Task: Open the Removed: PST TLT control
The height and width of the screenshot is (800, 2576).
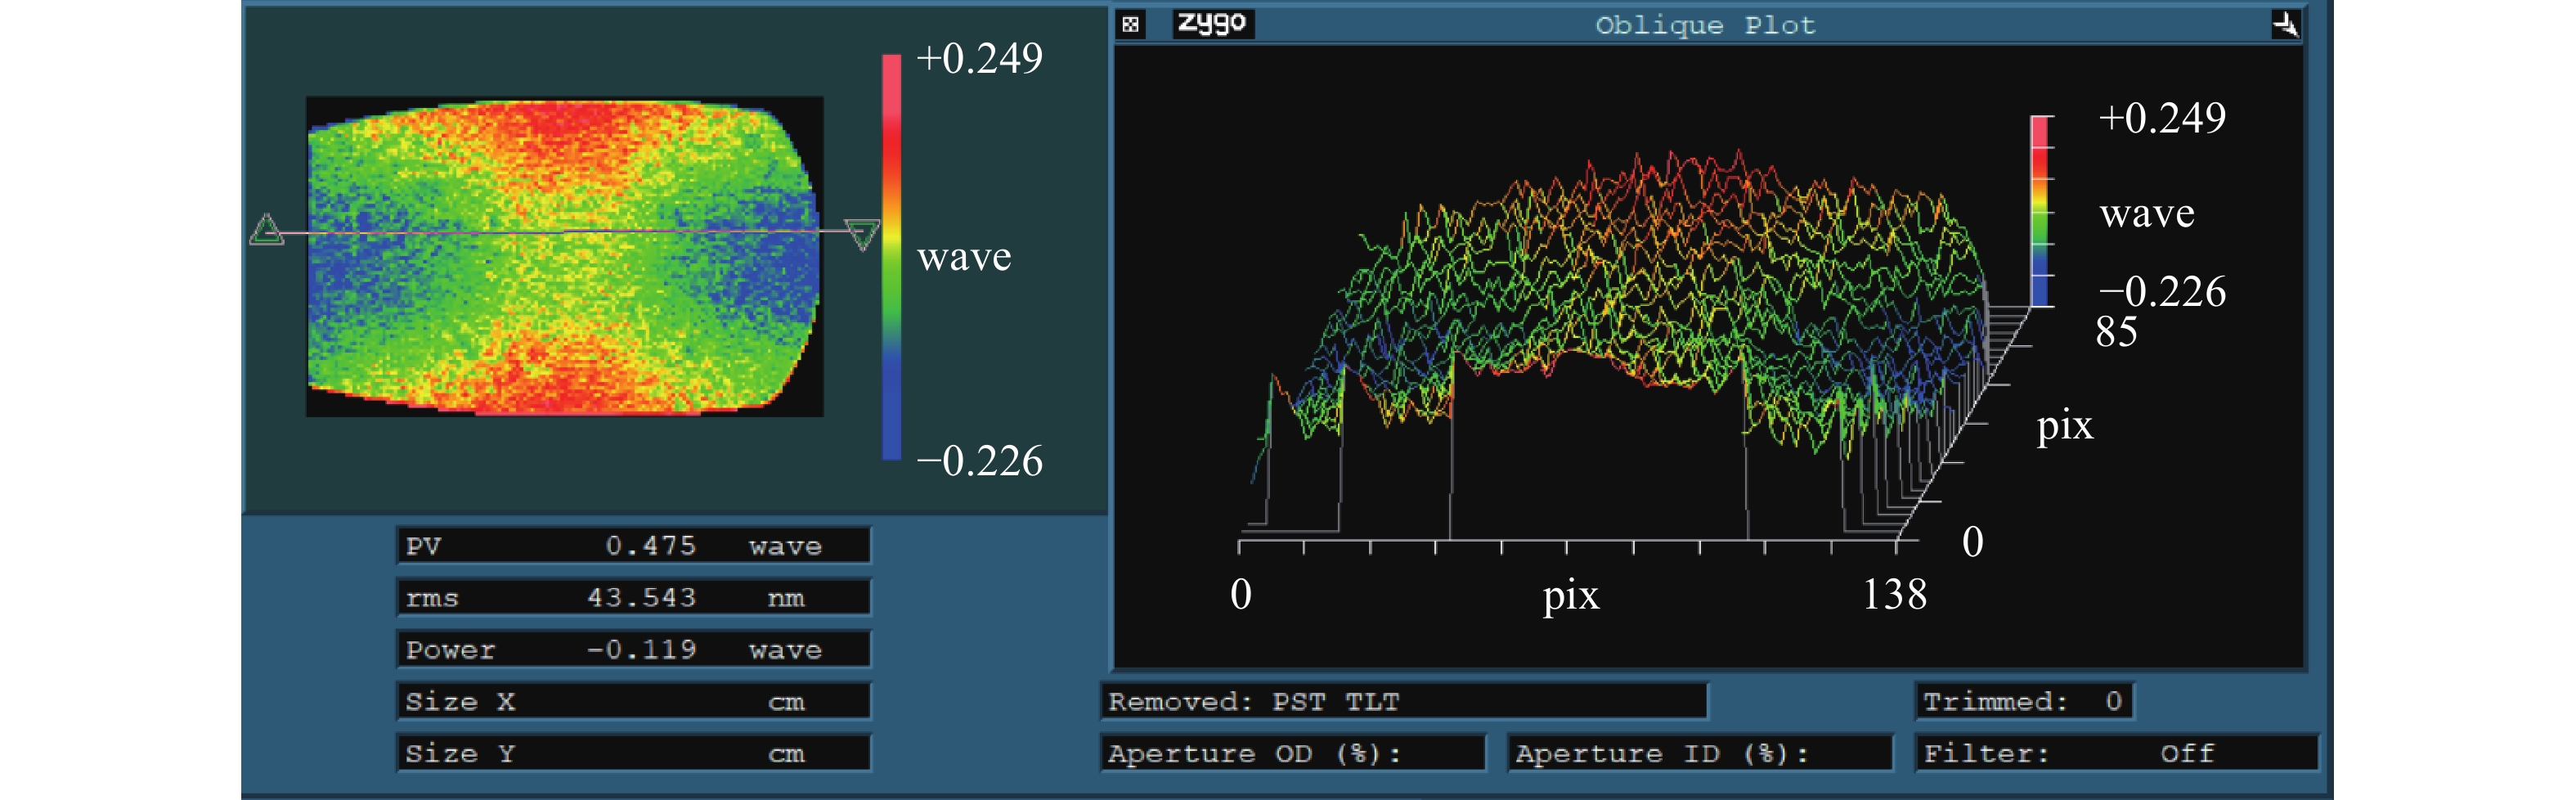Action: coord(1404,702)
